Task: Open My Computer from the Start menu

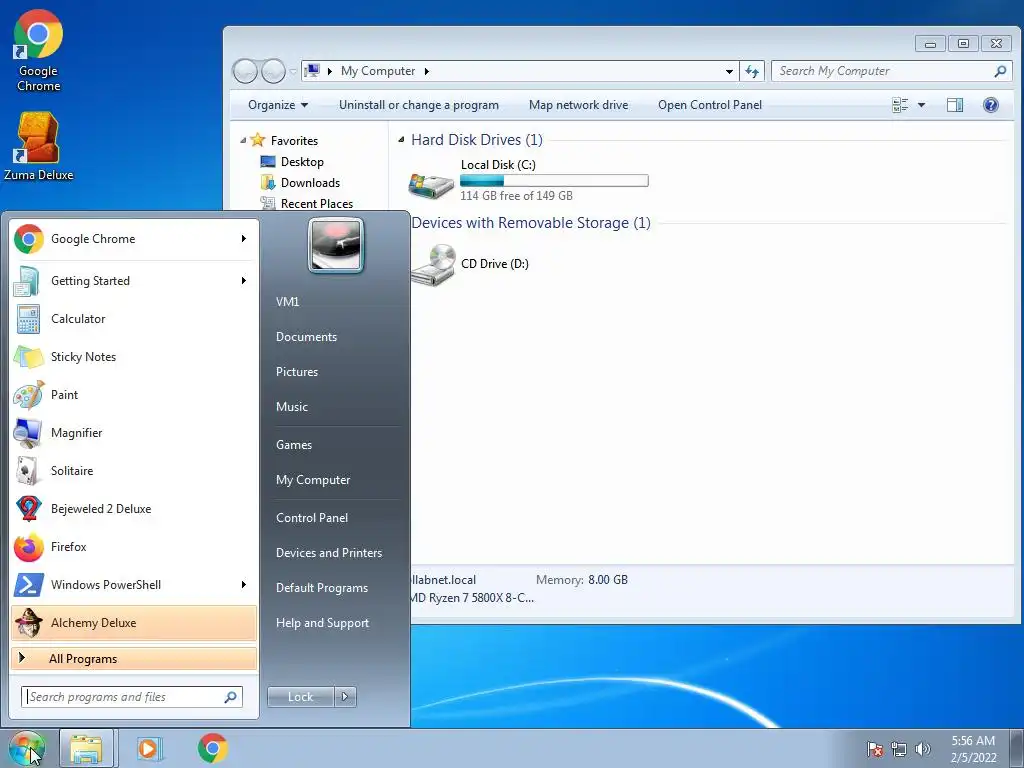Action: pyautogui.click(x=313, y=480)
